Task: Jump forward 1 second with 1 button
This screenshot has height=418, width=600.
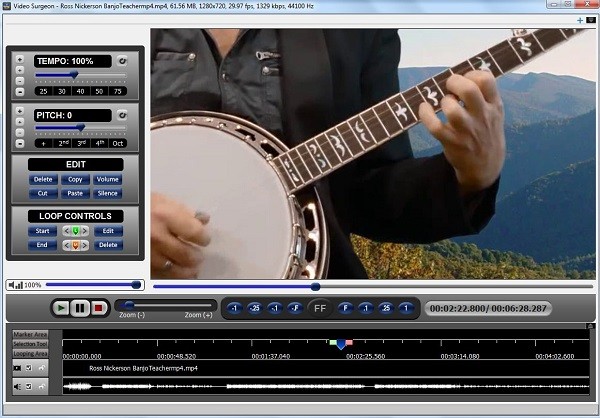Action: (x=406, y=308)
